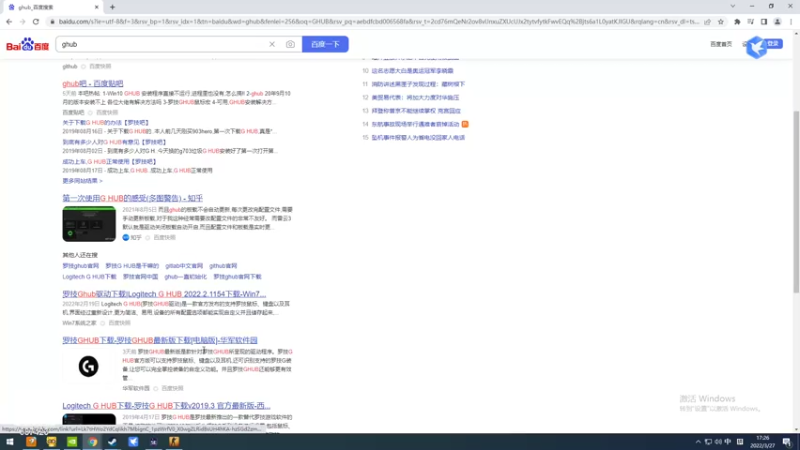This screenshot has width=800, height=450.
Task: Open hot search item number 15
Action: pos(418,137)
